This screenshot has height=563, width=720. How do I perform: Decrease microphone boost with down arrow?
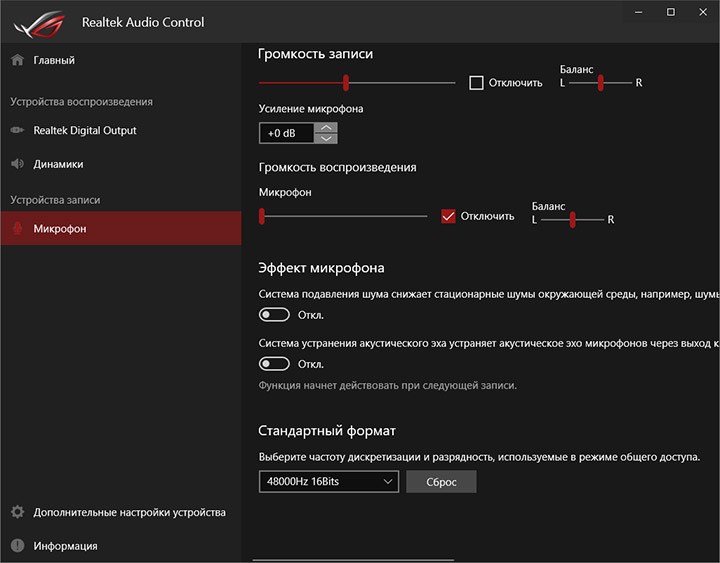pyautogui.click(x=326, y=139)
